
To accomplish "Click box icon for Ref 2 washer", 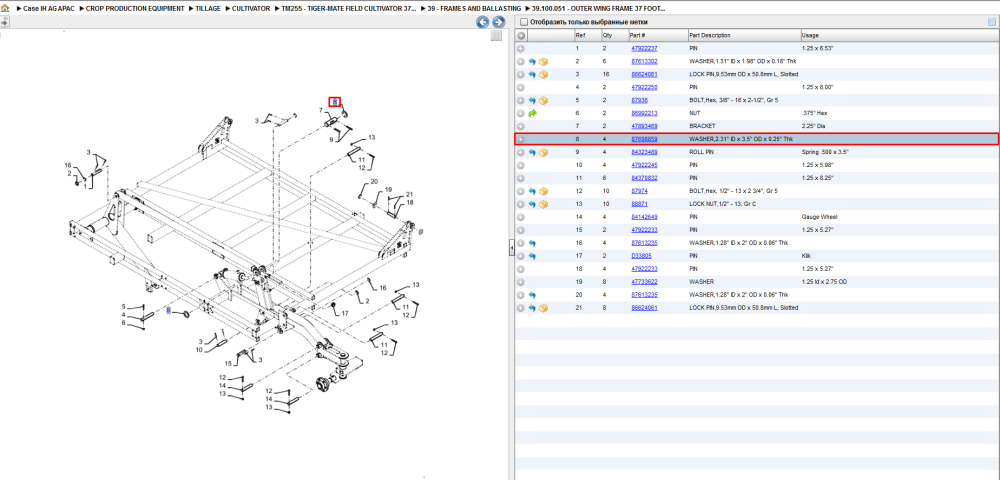I will [543, 62].
